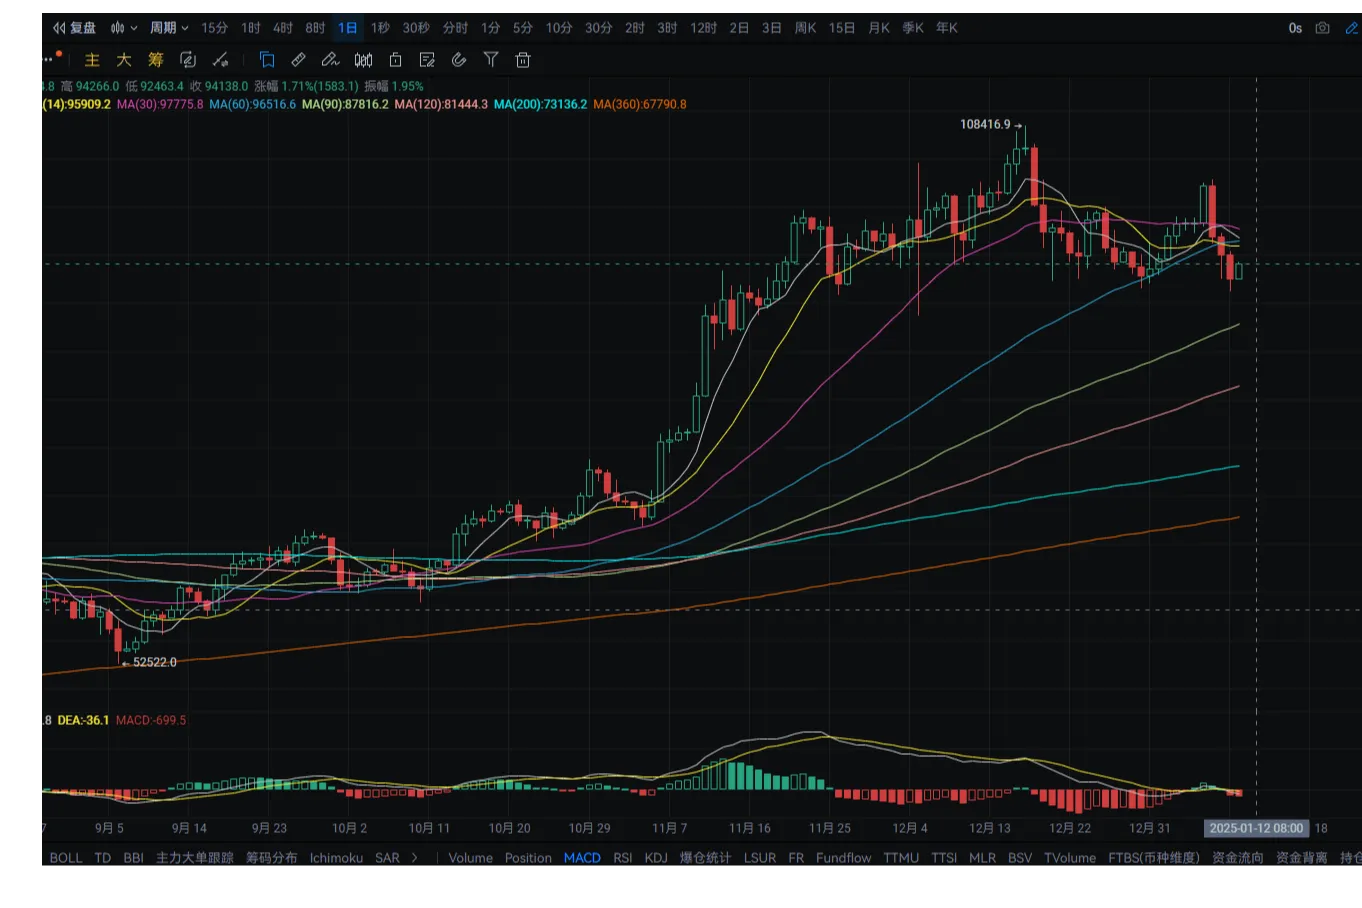The height and width of the screenshot is (908, 1362).
Task: Switch to the 1时 timeframe
Action: pos(251,28)
